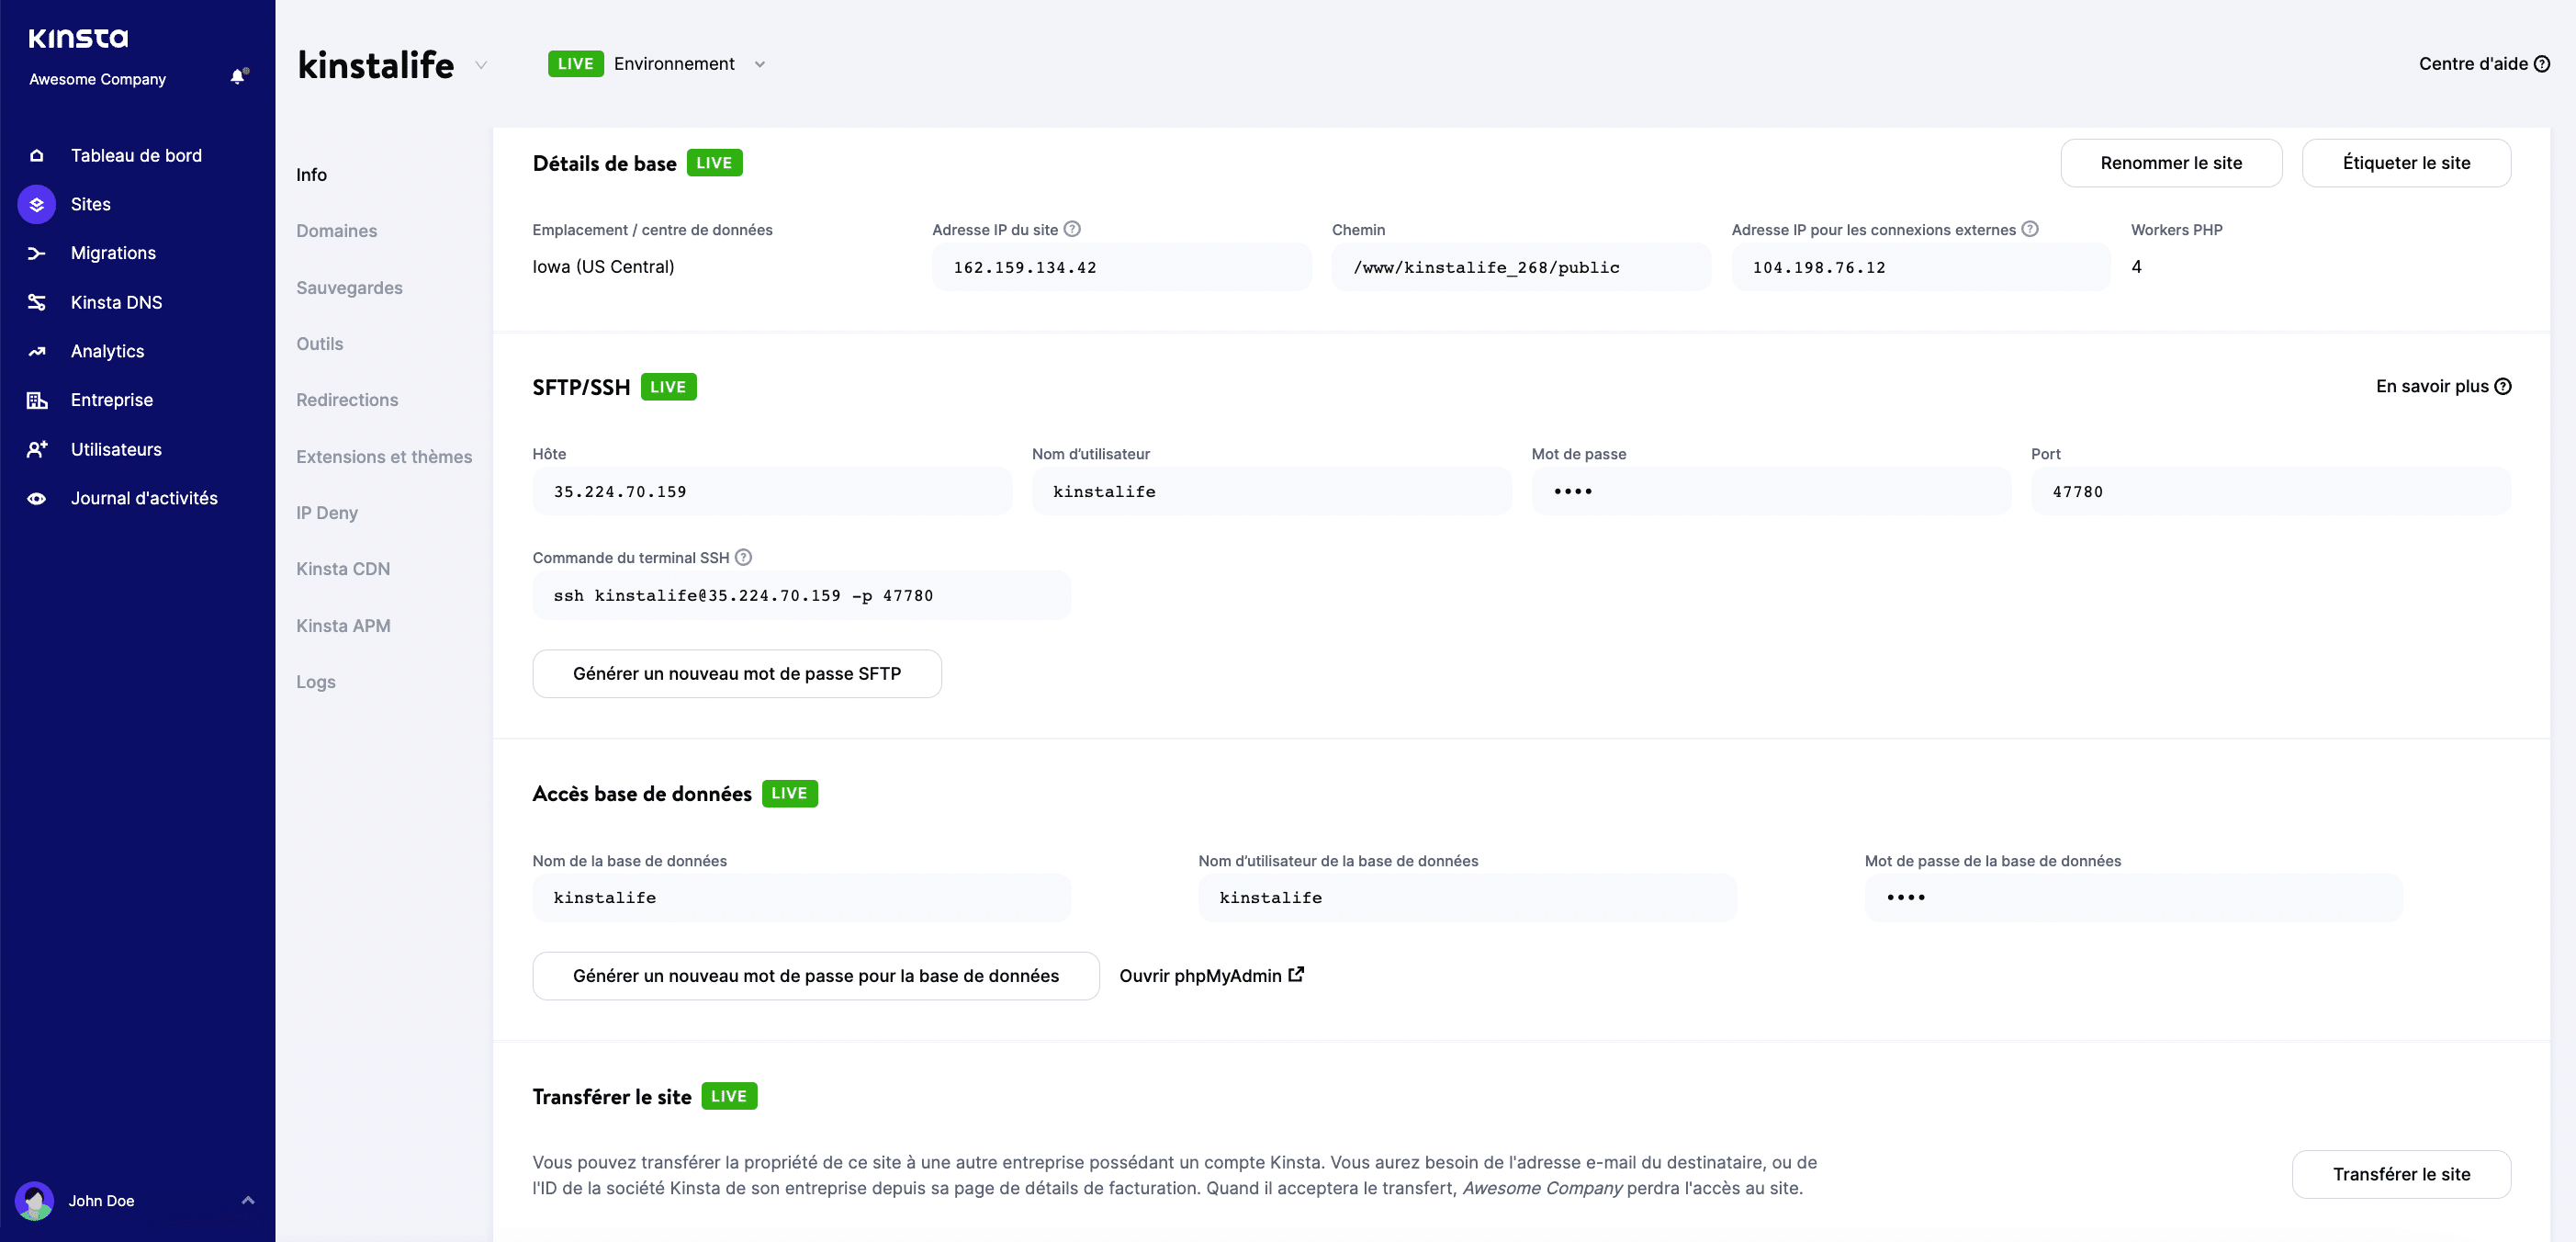
Task: Select the SSH command text field
Action: coord(802,595)
